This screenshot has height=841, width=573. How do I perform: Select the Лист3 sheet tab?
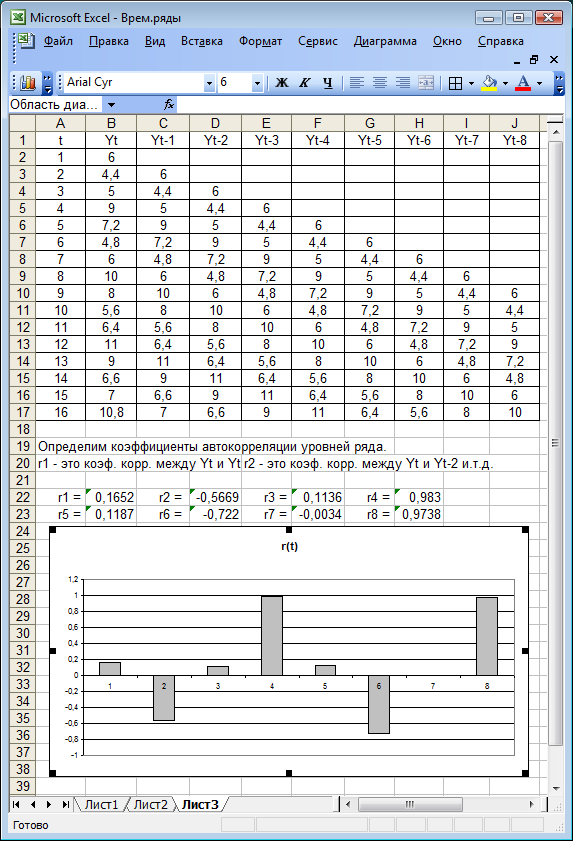click(x=200, y=805)
